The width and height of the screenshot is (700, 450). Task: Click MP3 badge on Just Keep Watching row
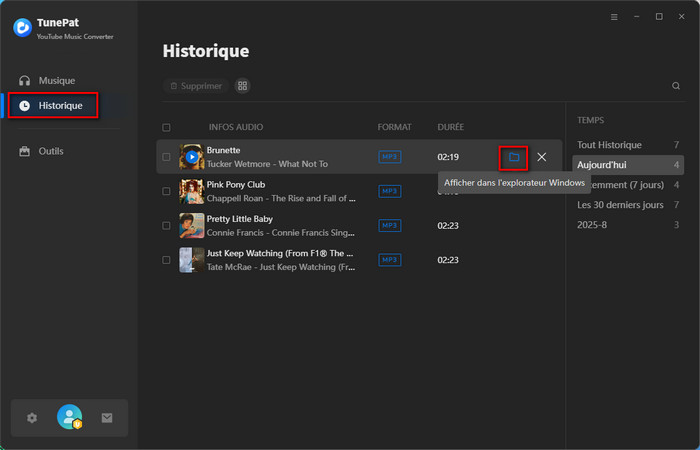(390, 260)
